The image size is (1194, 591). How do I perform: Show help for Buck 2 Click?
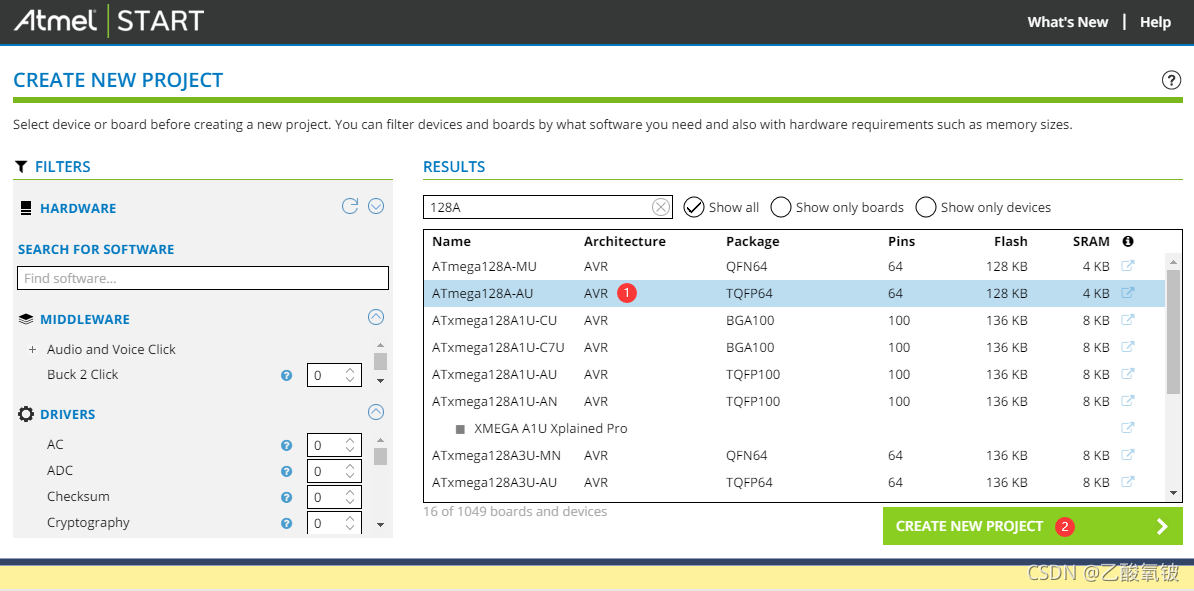pyautogui.click(x=286, y=375)
